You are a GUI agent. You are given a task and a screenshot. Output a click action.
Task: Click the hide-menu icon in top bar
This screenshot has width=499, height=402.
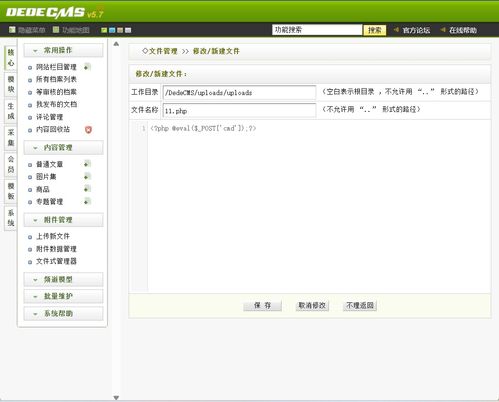12,30
